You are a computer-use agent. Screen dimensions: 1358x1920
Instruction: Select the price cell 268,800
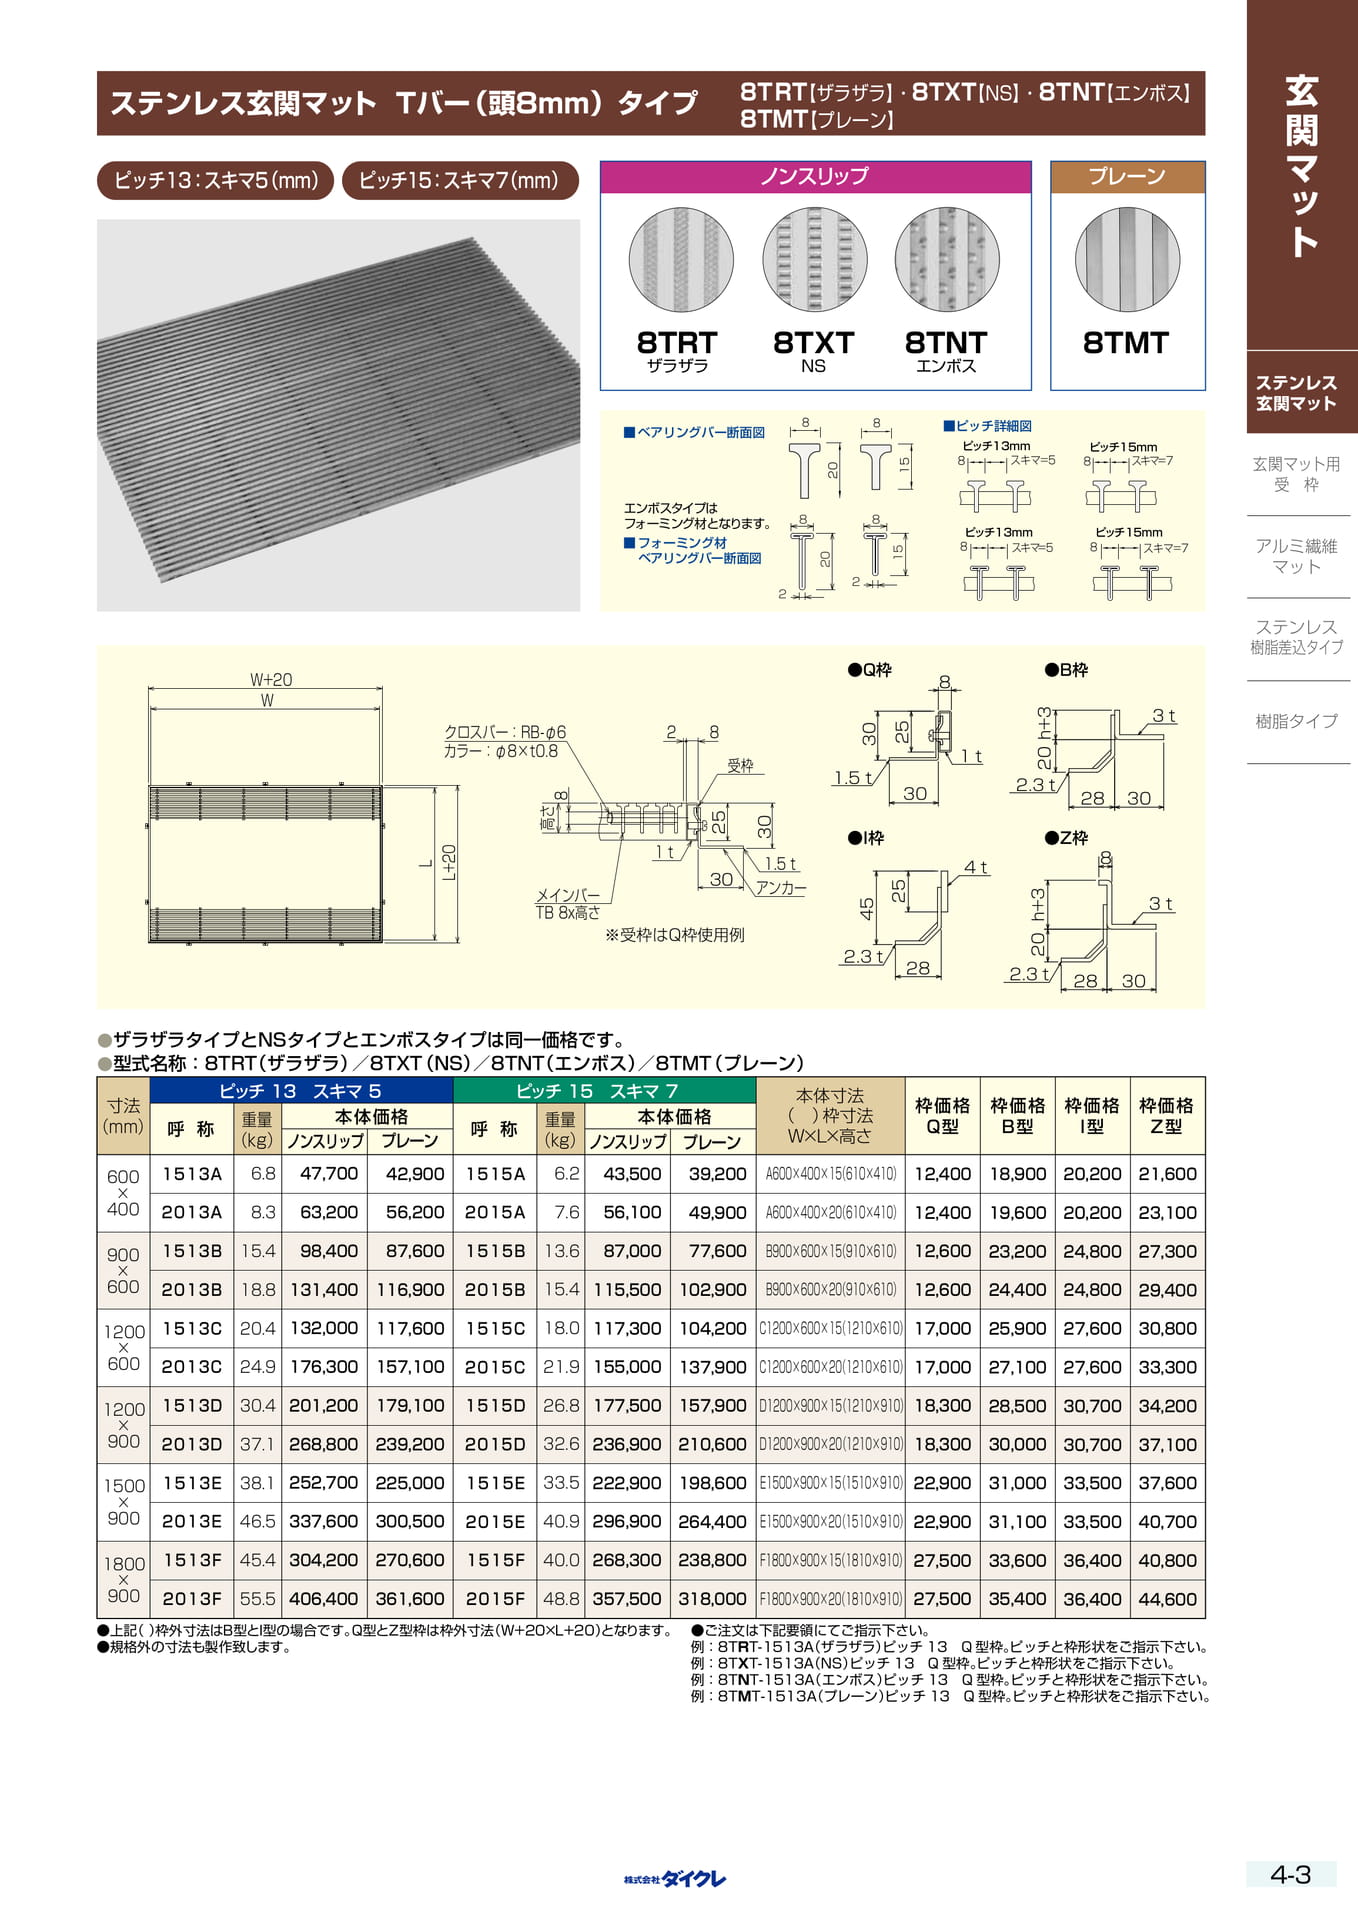[x=324, y=1445]
